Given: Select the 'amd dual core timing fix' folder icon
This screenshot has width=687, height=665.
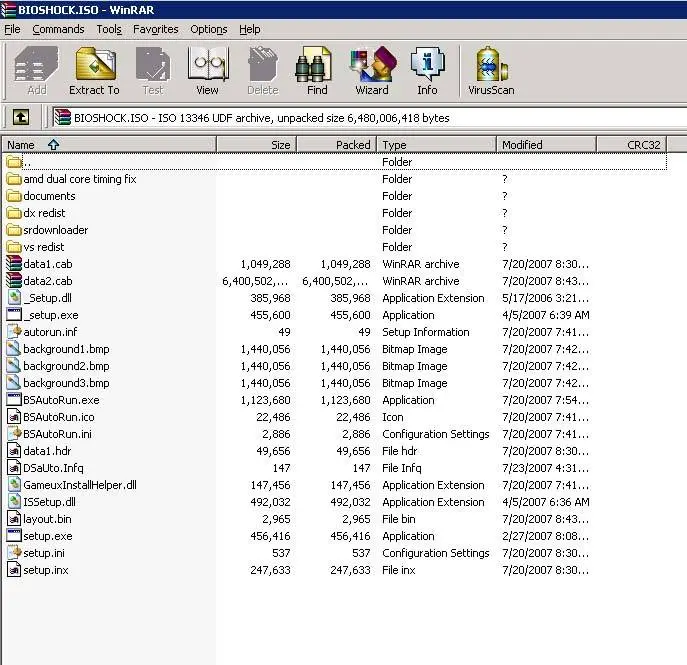Looking at the screenshot, I should point(14,179).
